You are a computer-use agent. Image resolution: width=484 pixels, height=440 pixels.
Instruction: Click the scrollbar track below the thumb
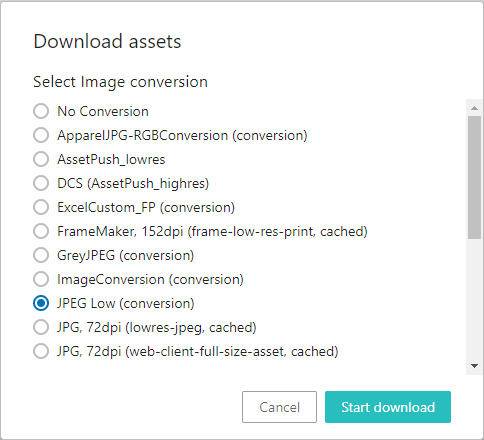point(474,298)
